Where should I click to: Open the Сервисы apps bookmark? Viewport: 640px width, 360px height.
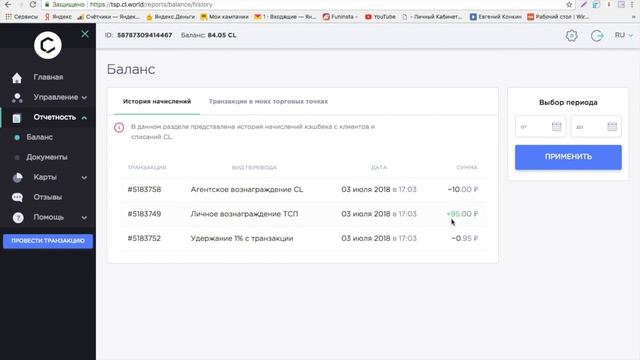(21, 17)
